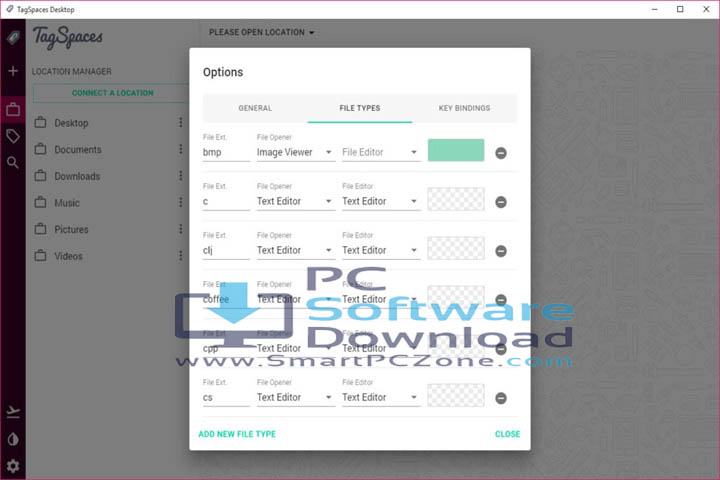Screen dimensions: 720x480
Task: Switch to the General tab
Action: [x=255, y=108]
